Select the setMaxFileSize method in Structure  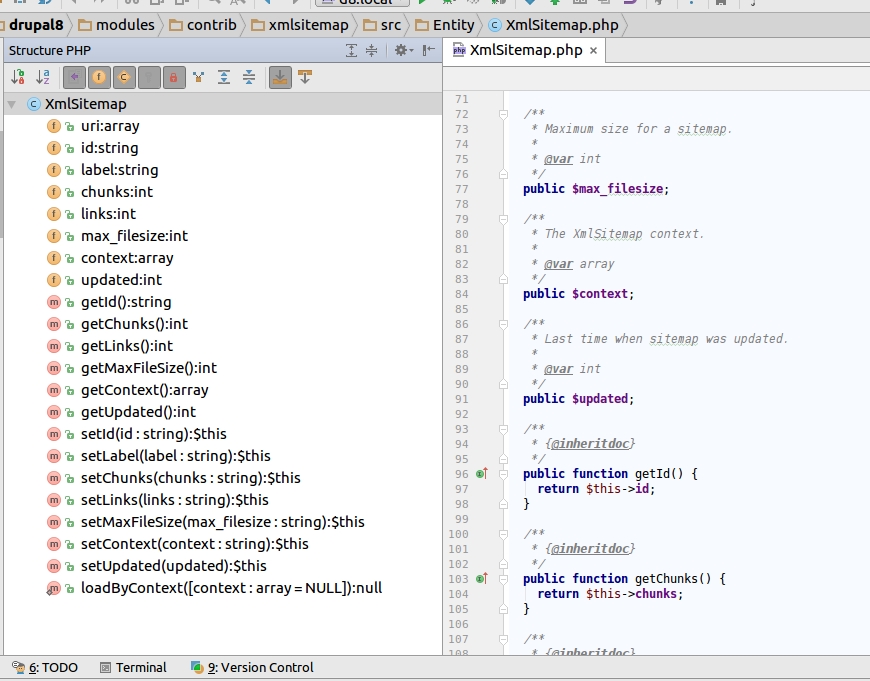[x=222, y=522]
